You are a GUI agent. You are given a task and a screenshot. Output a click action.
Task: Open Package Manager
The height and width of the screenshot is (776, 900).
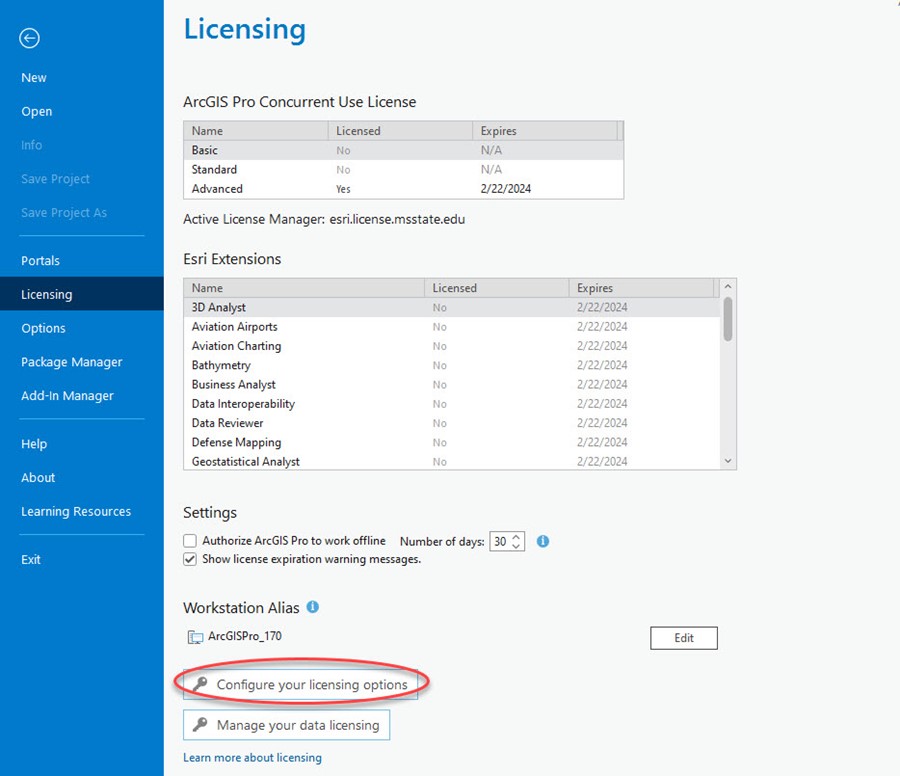pos(72,362)
